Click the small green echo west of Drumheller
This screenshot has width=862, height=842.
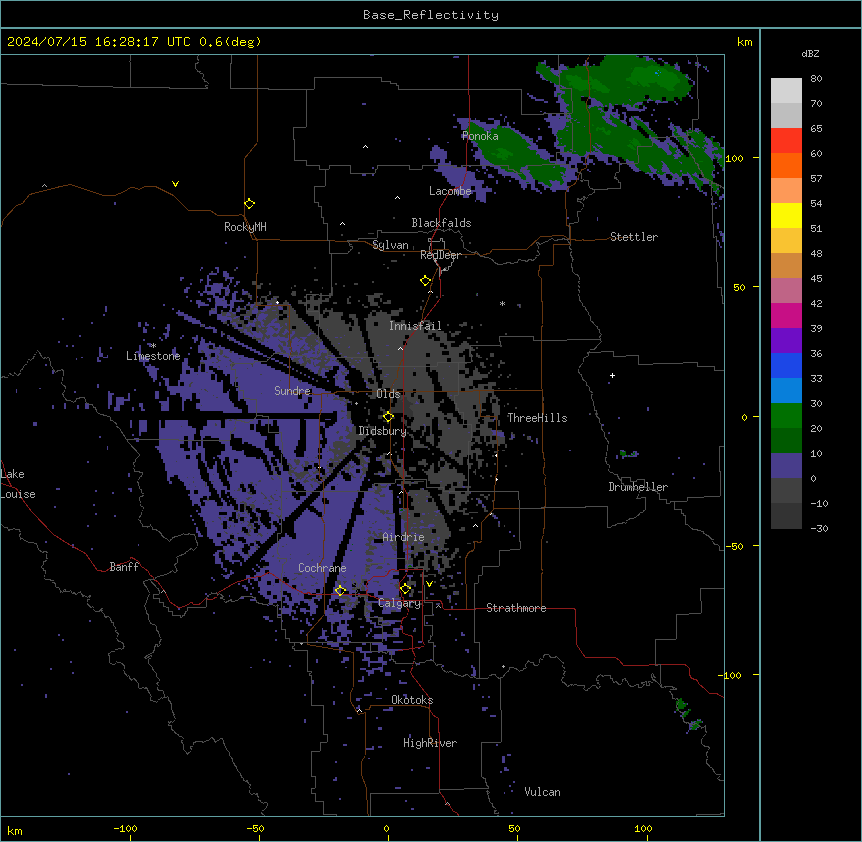pos(628,453)
